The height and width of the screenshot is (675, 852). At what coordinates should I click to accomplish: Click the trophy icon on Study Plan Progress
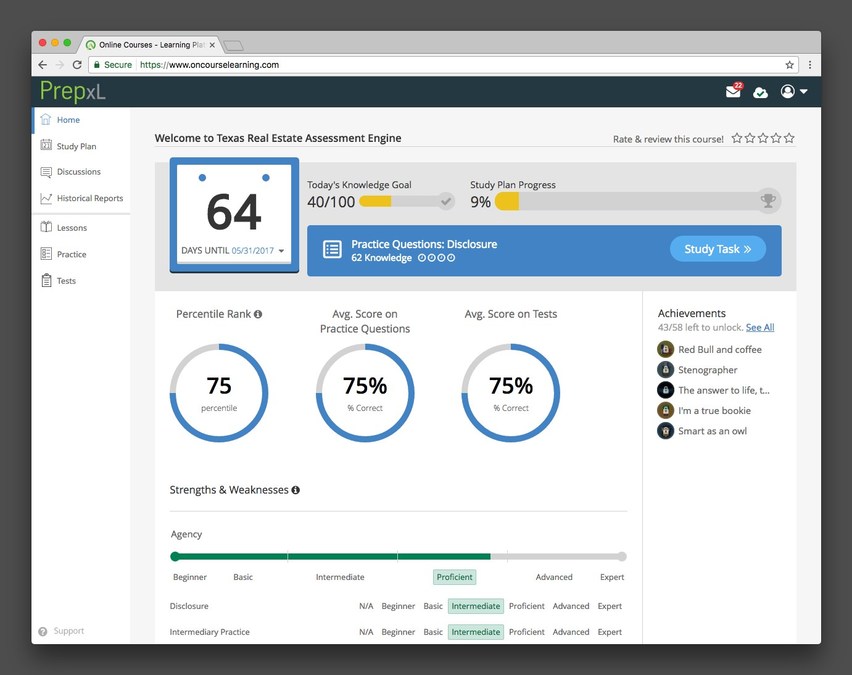pos(767,201)
